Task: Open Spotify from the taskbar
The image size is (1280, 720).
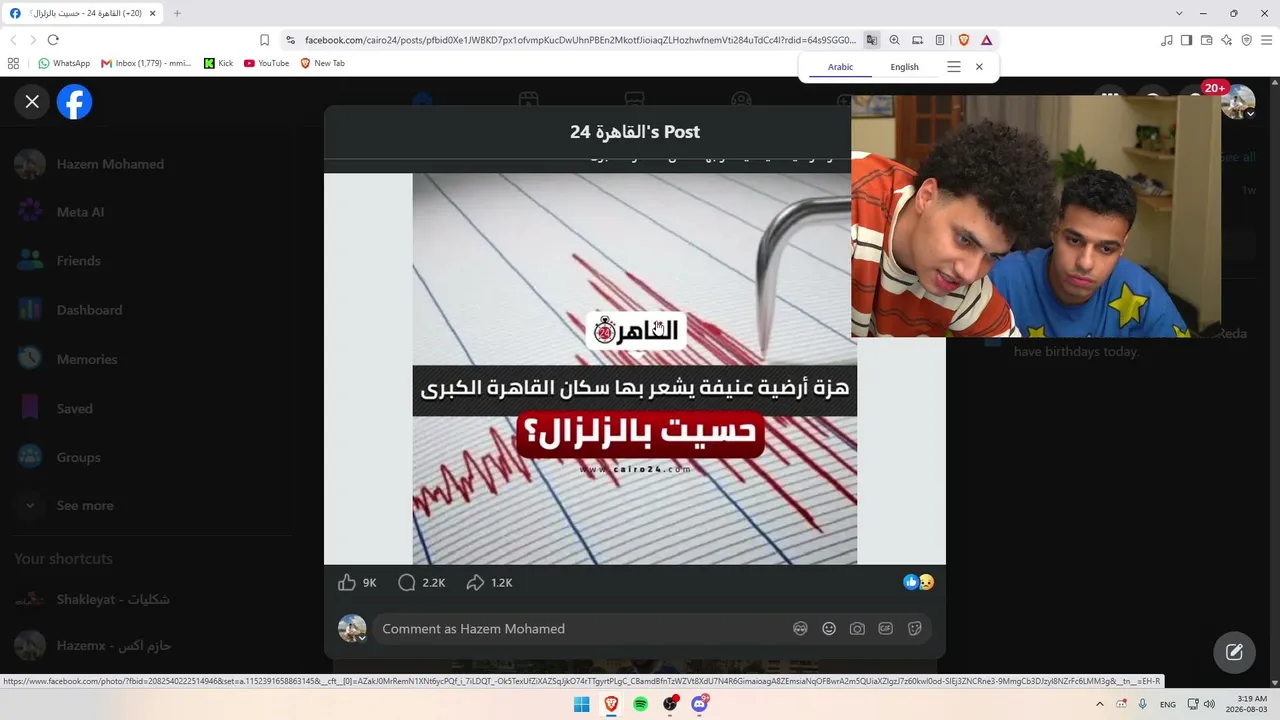Action: 640,704
